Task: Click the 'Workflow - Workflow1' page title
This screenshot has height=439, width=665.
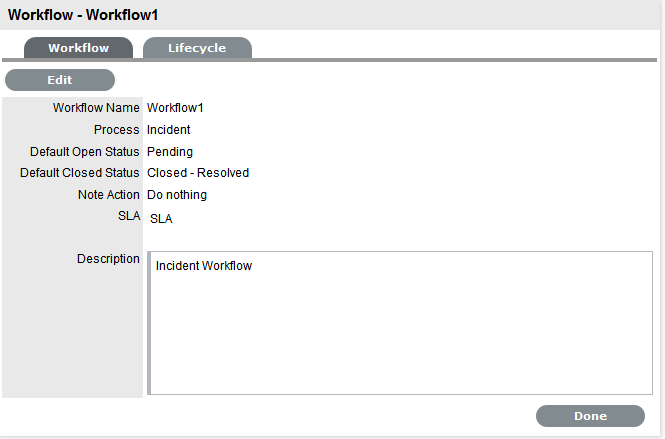Action: 83,15
